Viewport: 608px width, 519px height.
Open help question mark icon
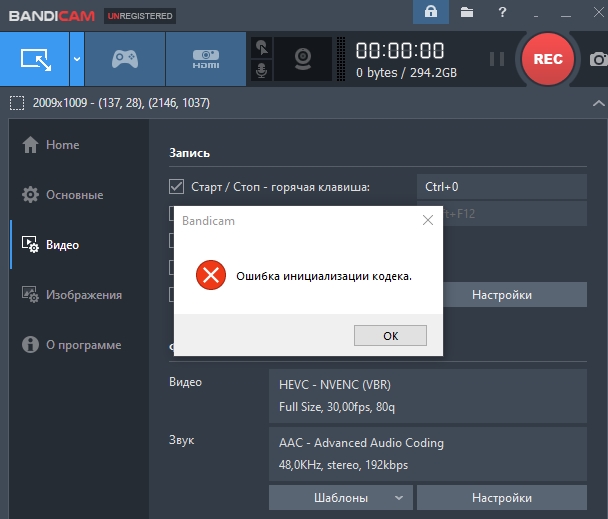click(x=502, y=12)
